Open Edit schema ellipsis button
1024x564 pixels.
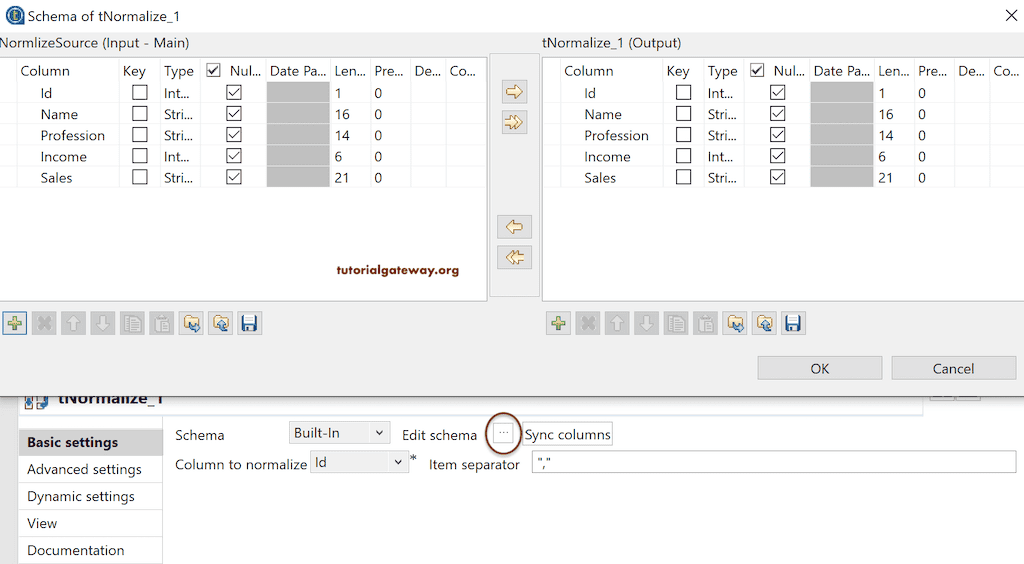[504, 433]
